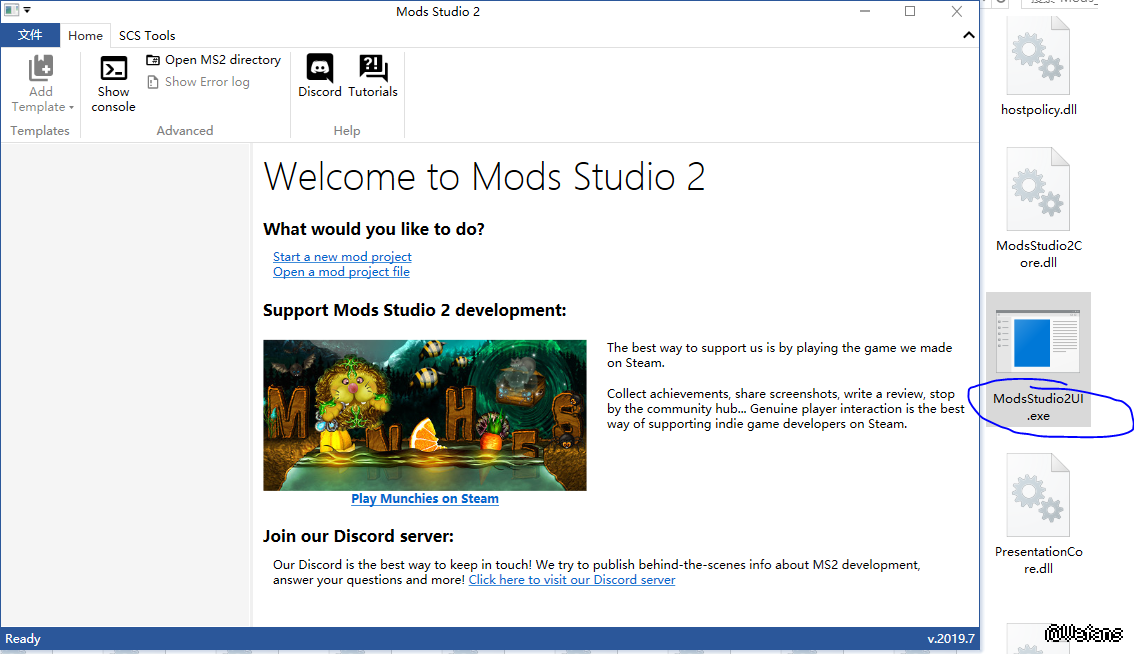The height and width of the screenshot is (654, 1134).
Task: Close the Mods Studio 2 window
Action: click(x=957, y=11)
